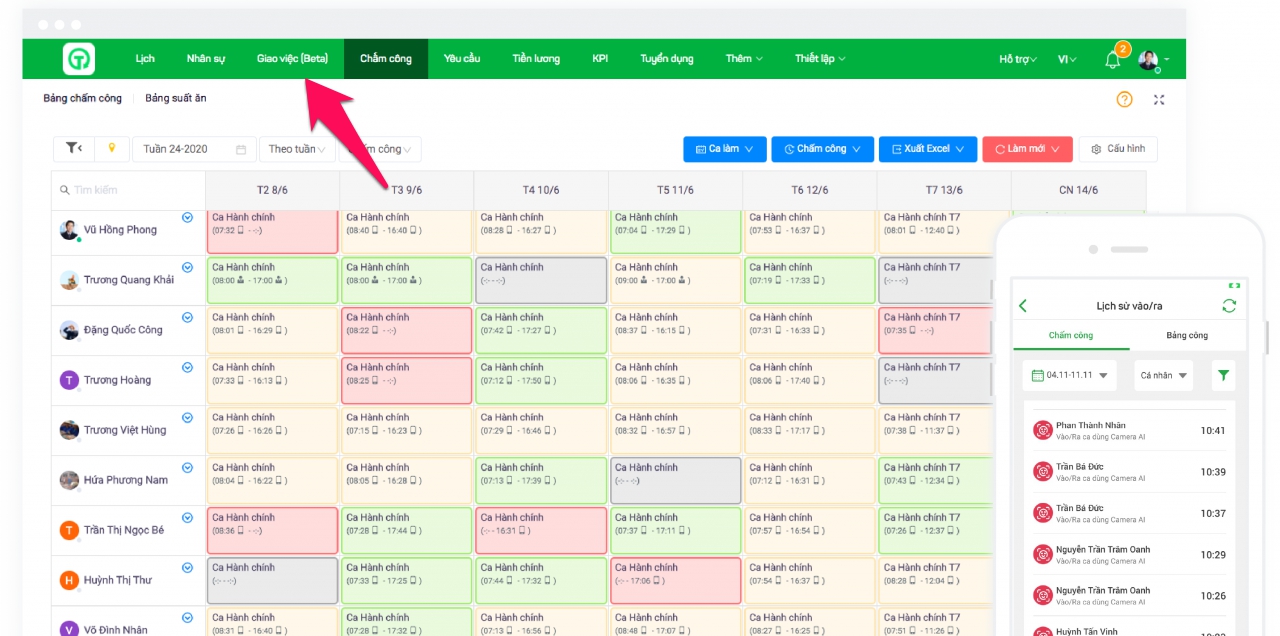Open Huỳnh Thị Thư's red T5 11/6 shift
1280x636 pixels.
(x=675, y=580)
